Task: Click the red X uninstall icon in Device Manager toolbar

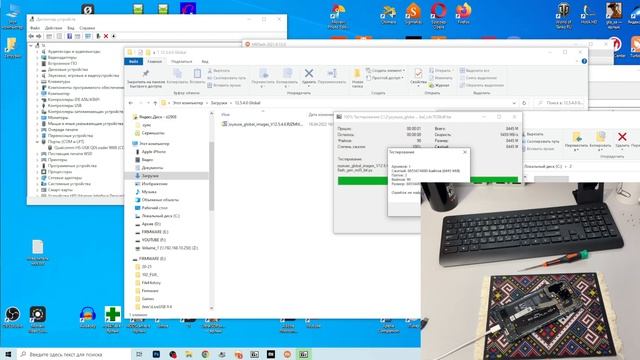Action: click(106, 36)
